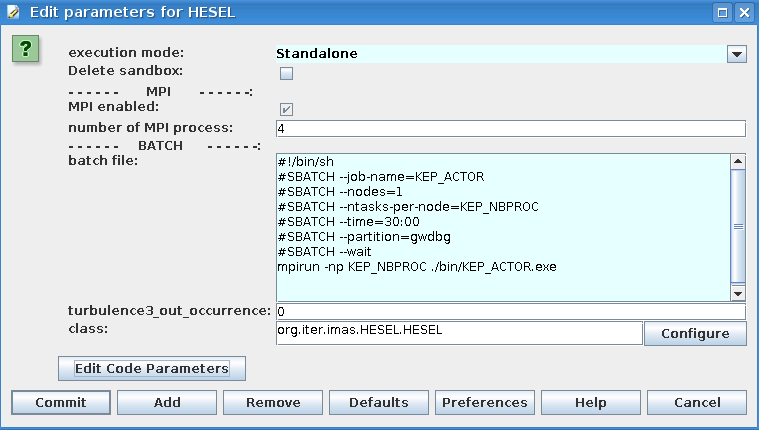Maximize the Edit parameters window
Screen dimensions: 759x430
tap(722, 12)
